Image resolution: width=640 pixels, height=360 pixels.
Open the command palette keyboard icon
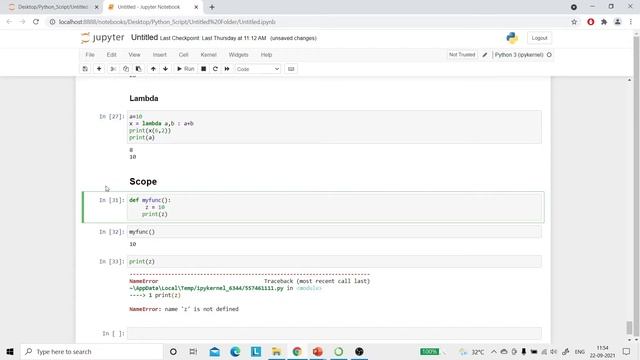pos(291,69)
